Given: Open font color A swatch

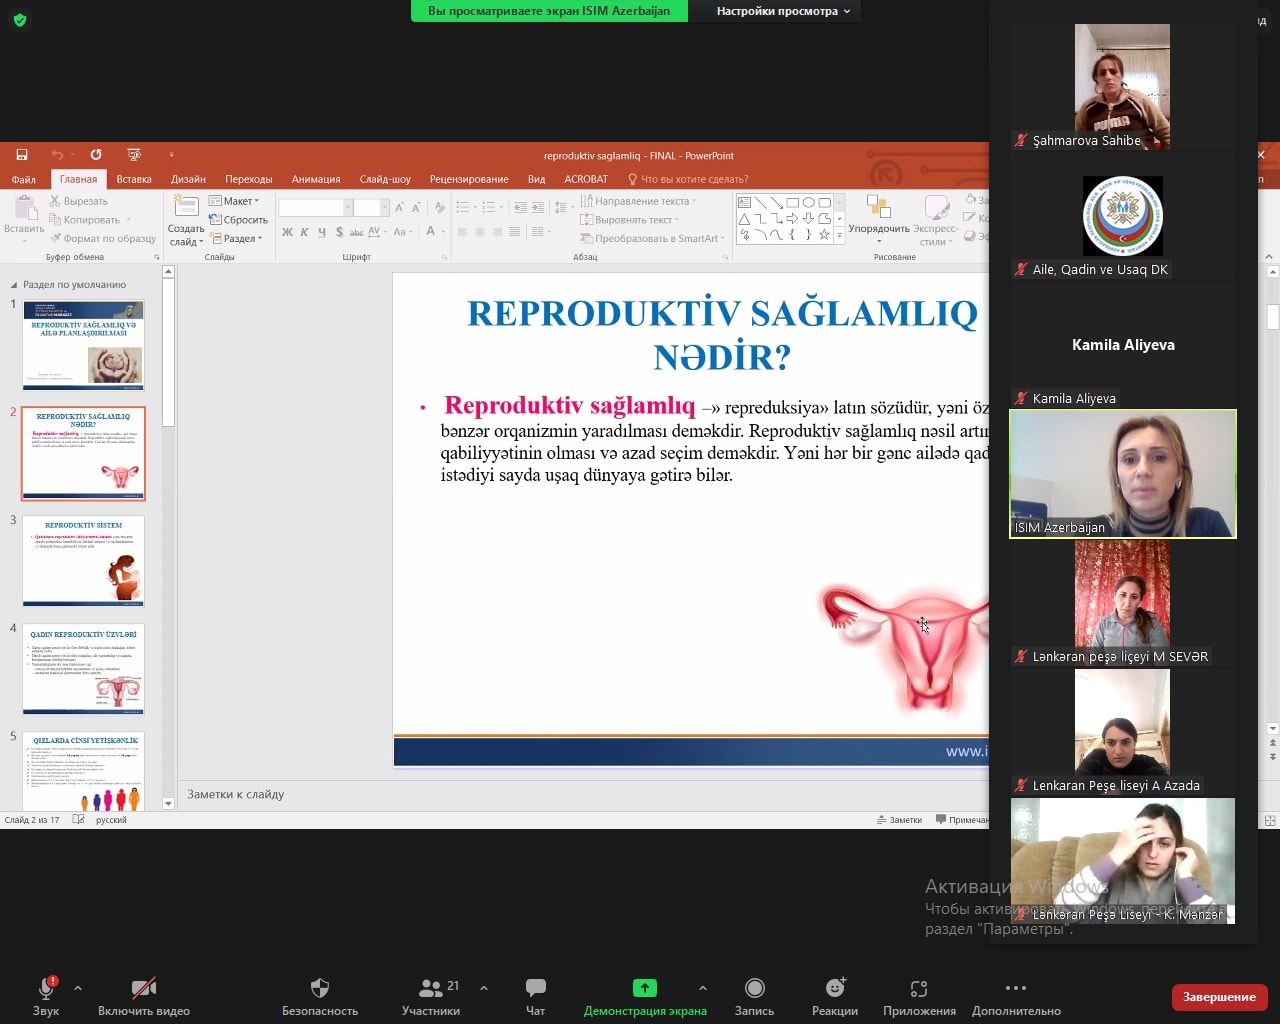Looking at the screenshot, I should (430, 232).
